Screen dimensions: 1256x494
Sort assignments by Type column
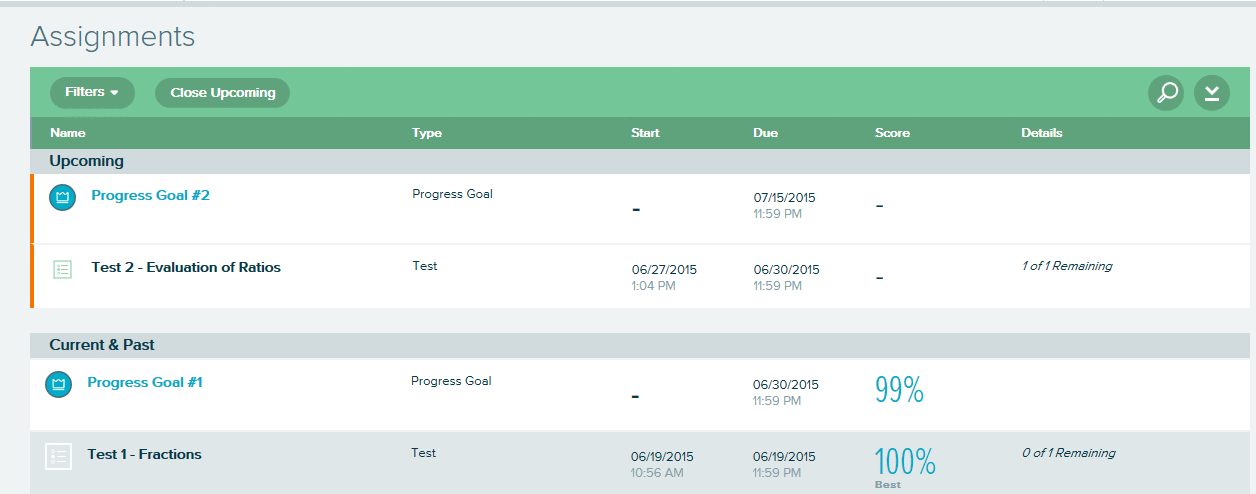pyautogui.click(x=427, y=133)
